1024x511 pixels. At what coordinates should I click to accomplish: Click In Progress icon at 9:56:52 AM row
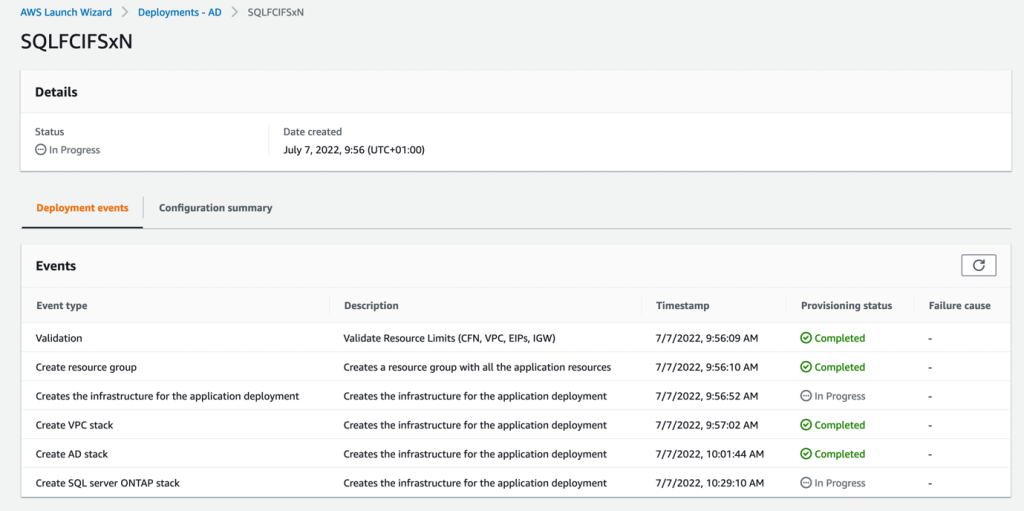(x=806, y=396)
